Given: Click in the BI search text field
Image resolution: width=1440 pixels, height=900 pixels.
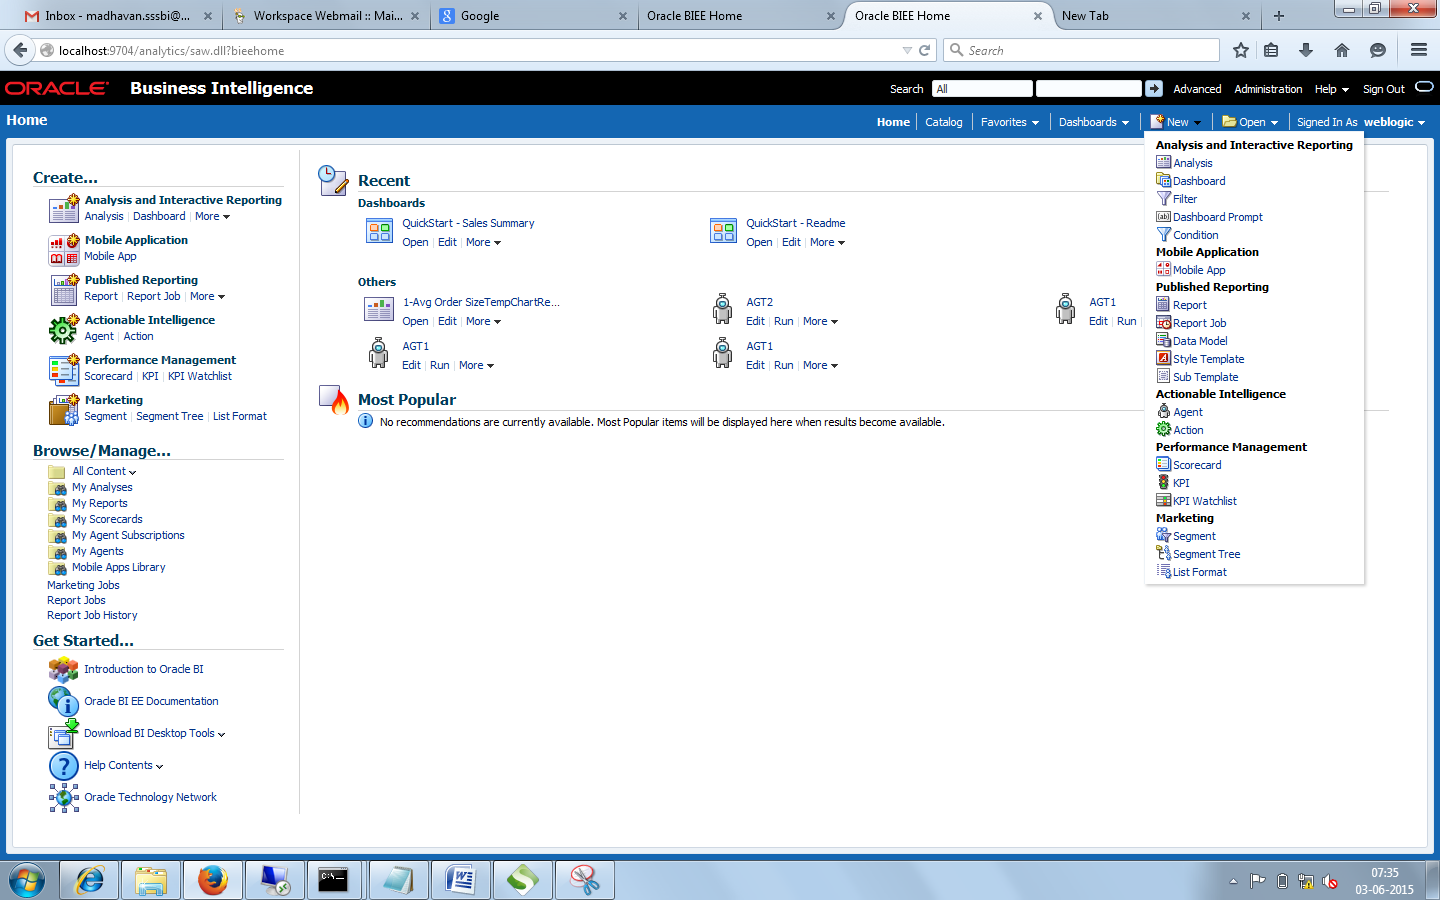Looking at the screenshot, I should [x=1088, y=88].
